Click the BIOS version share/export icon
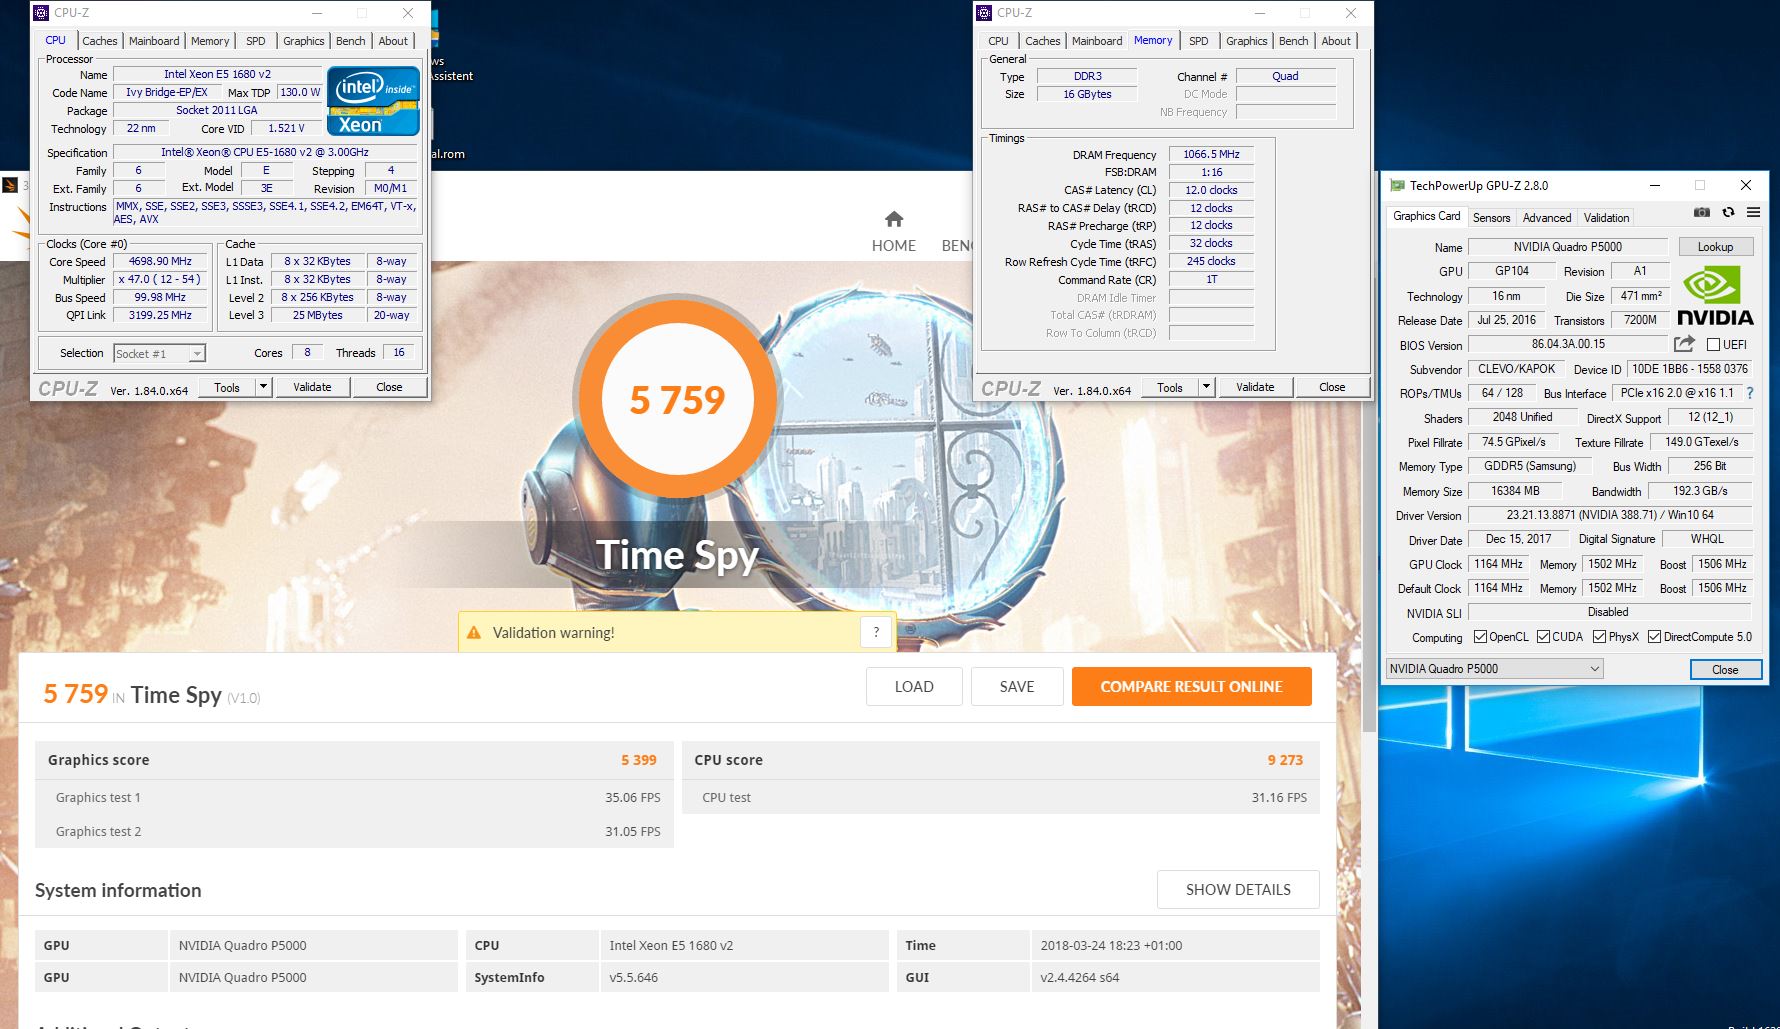The height and width of the screenshot is (1029, 1780). [x=1685, y=344]
